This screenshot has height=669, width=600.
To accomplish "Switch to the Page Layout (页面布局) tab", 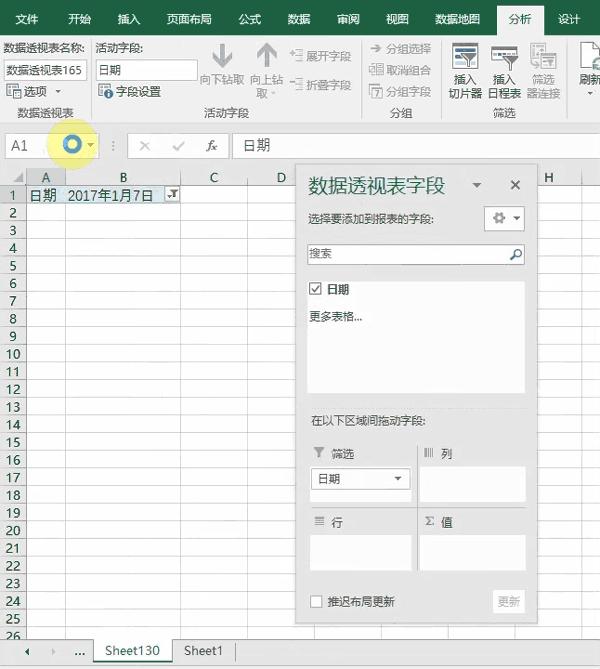I will click(189, 19).
